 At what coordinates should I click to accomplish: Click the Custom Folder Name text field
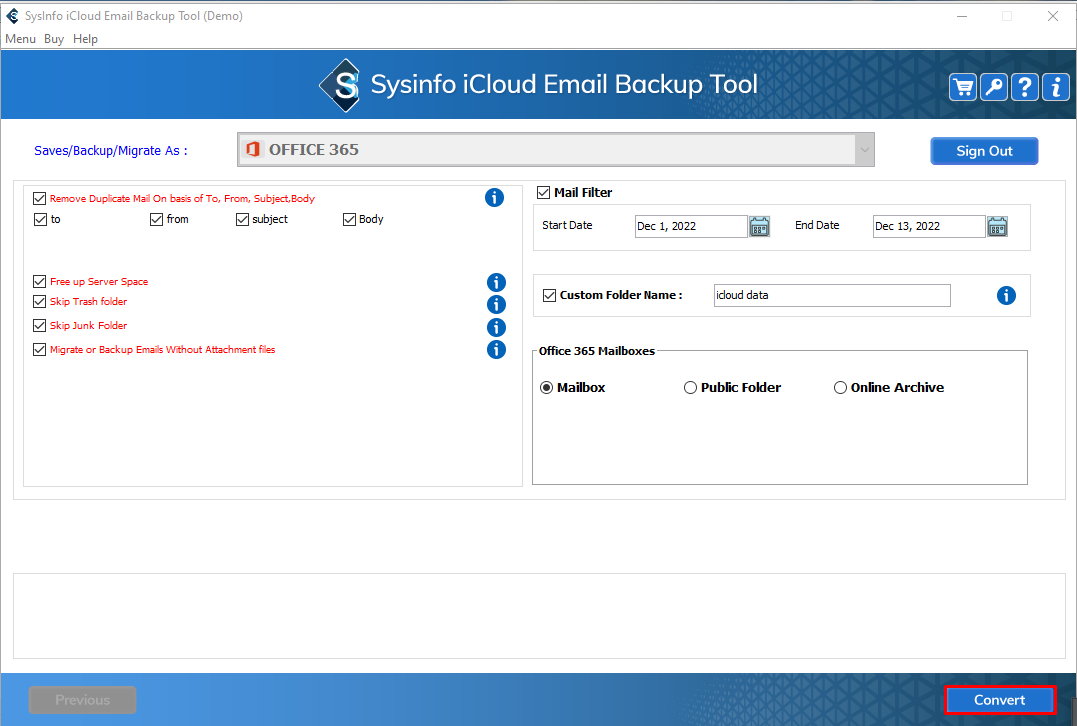(831, 296)
